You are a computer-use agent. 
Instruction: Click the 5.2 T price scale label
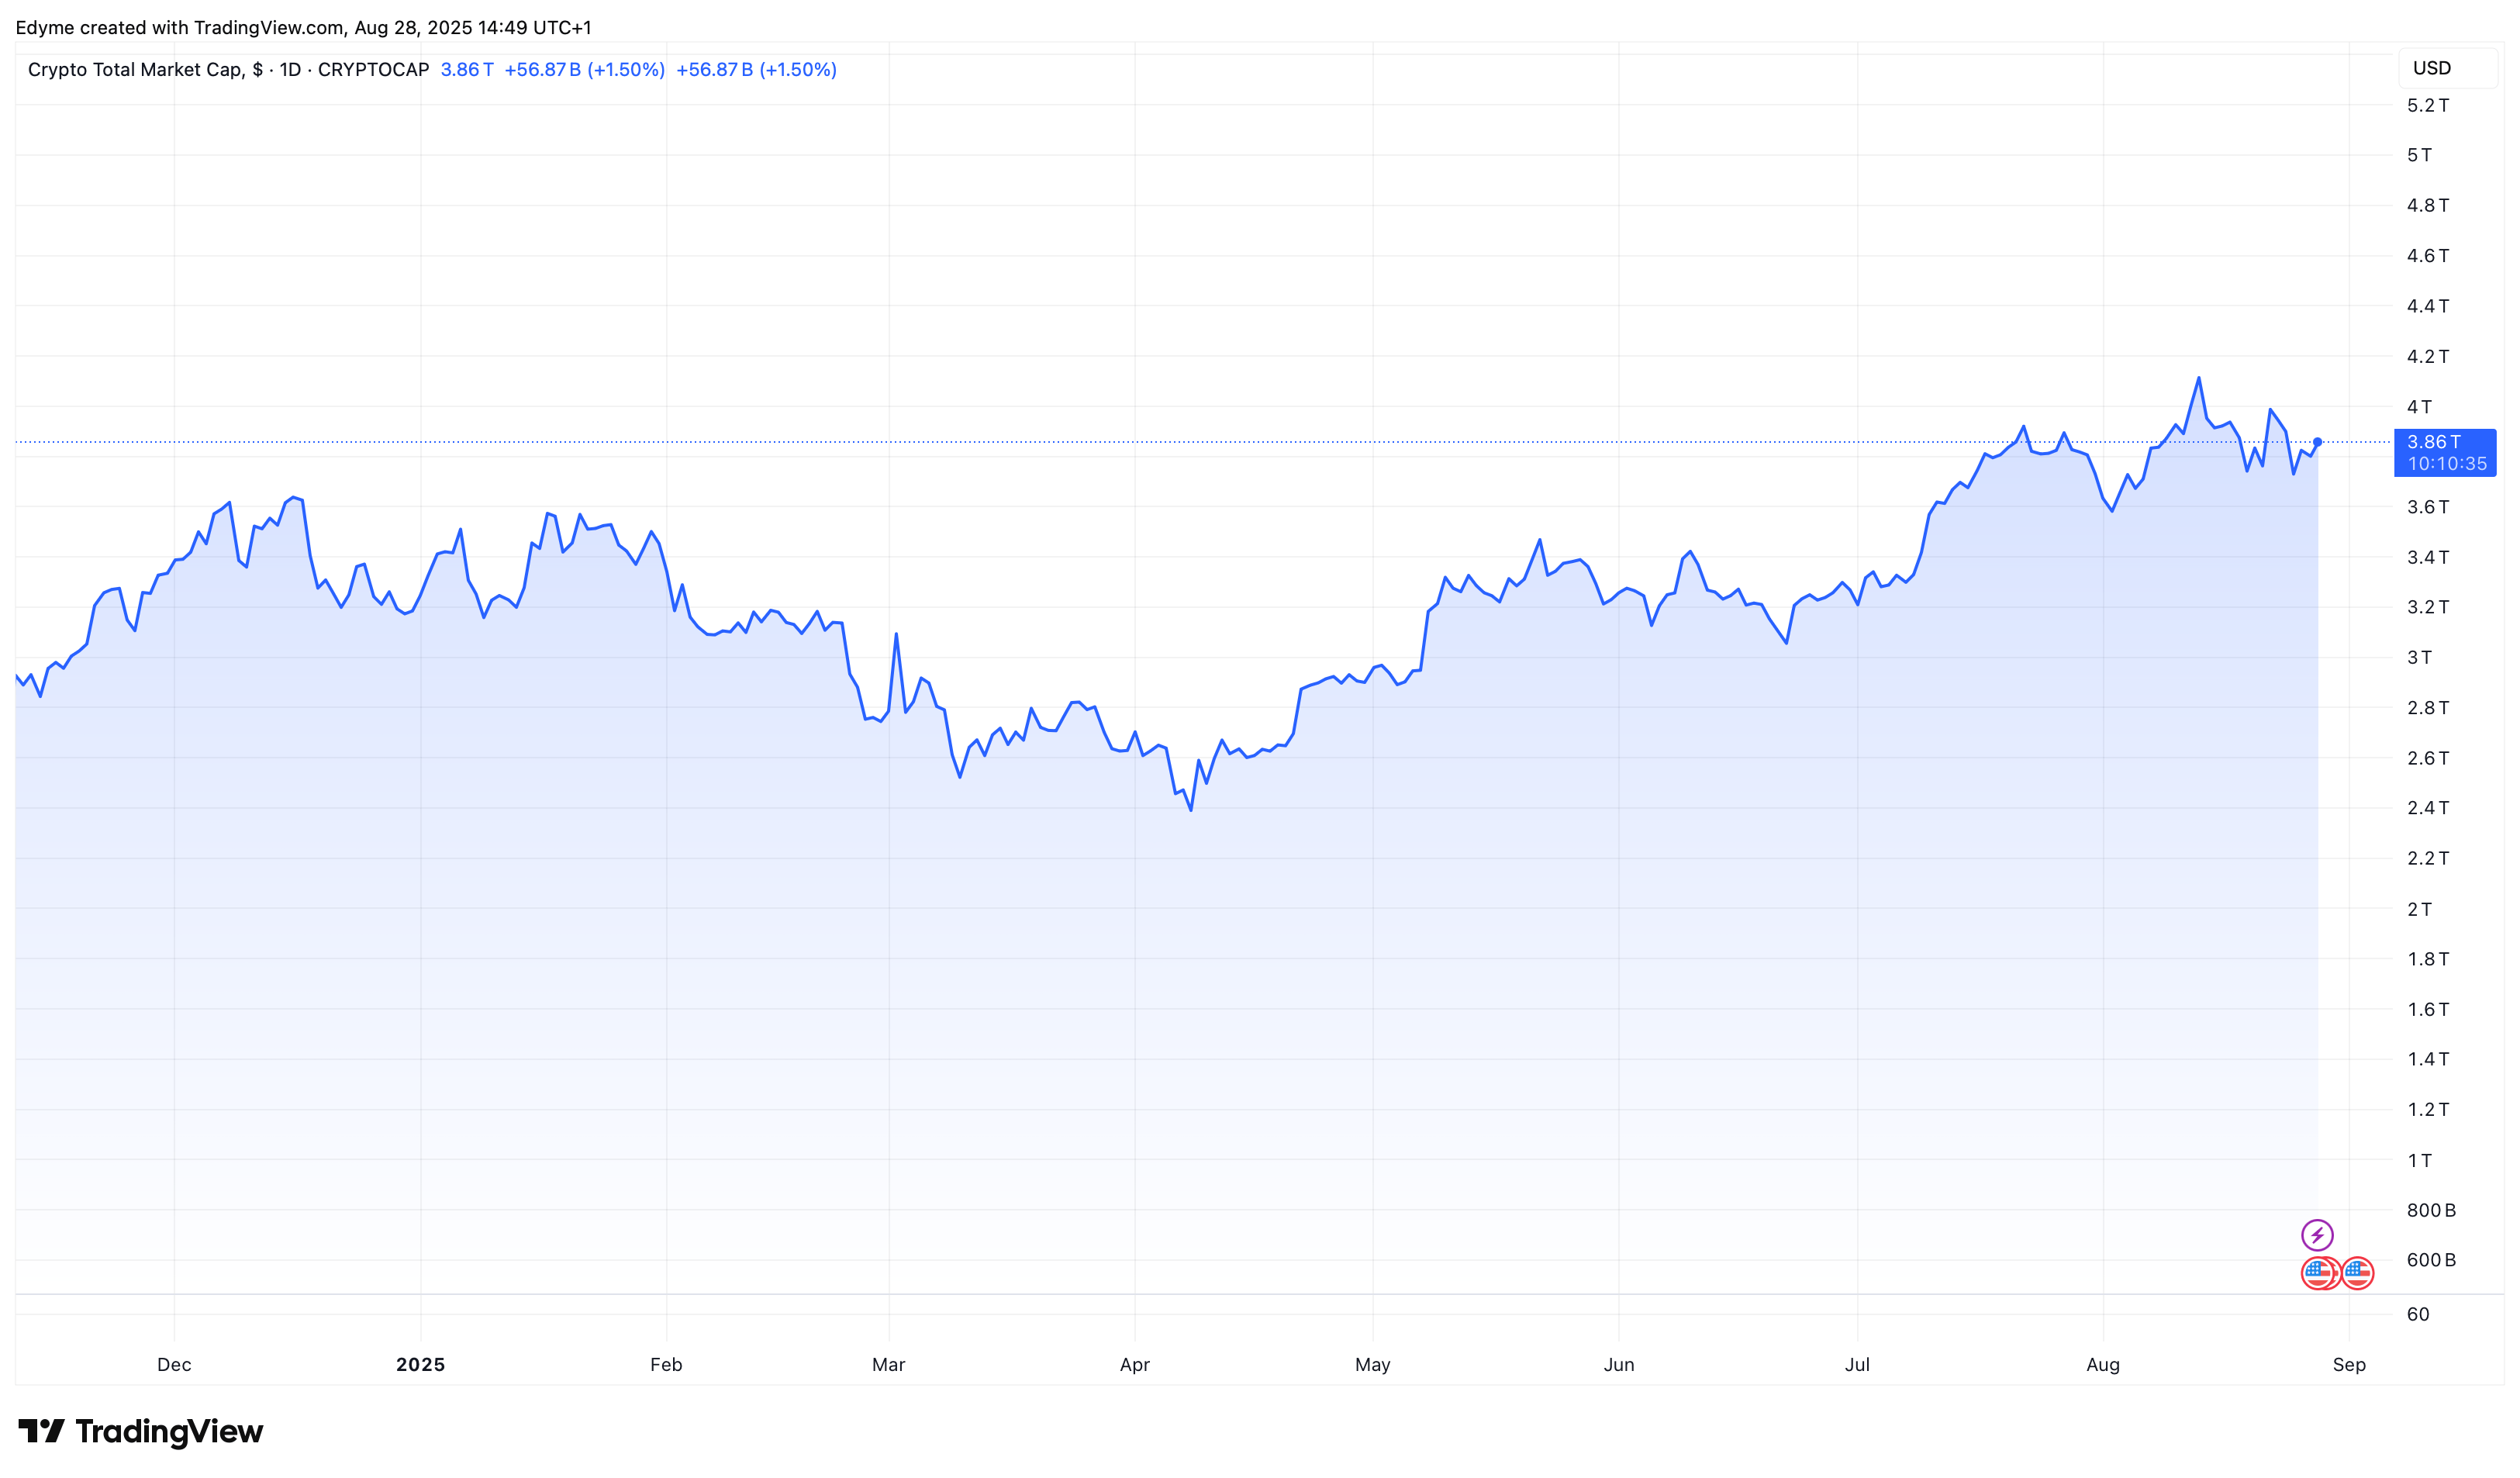click(x=2427, y=105)
